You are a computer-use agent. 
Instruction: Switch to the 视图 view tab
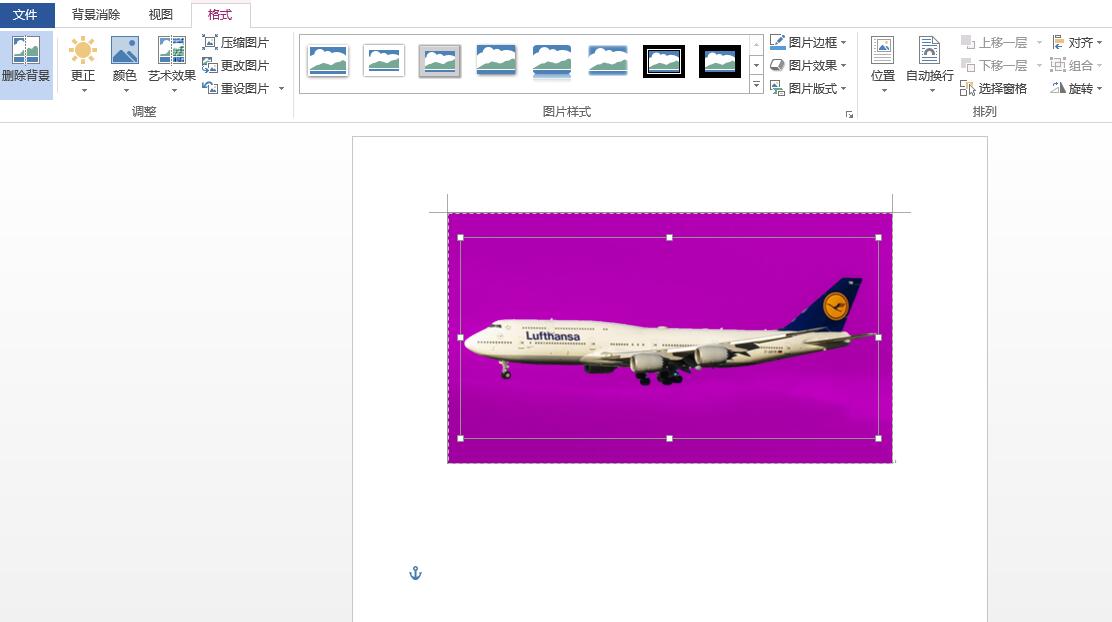[161, 14]
